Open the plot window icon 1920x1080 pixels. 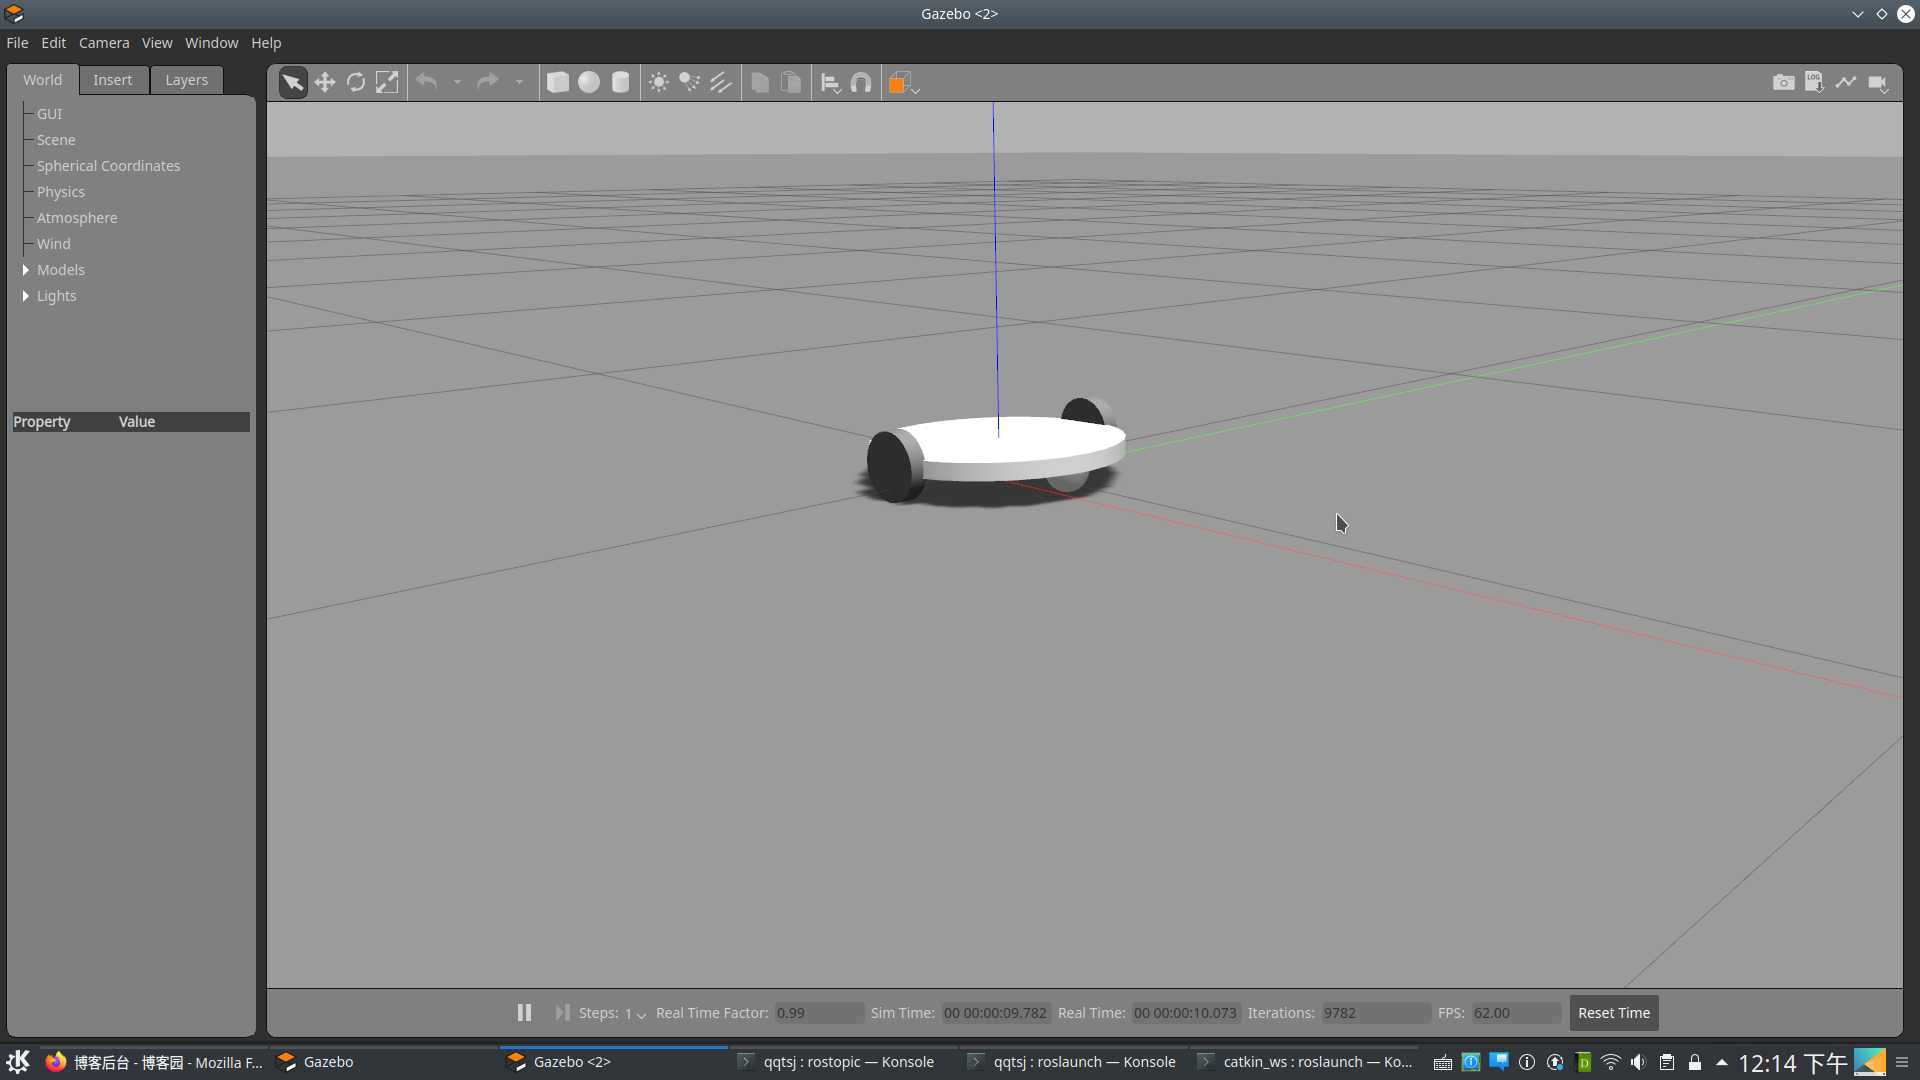(1846, 83)
